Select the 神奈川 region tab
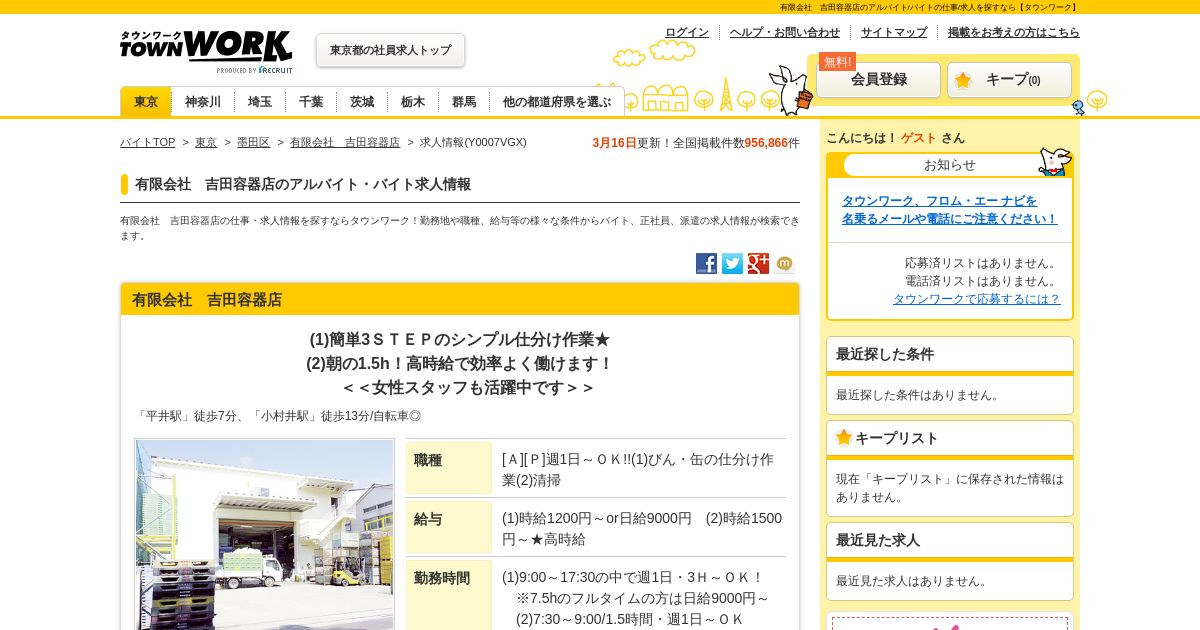This screenshot has width=1200, height=630. coord(203,102)
